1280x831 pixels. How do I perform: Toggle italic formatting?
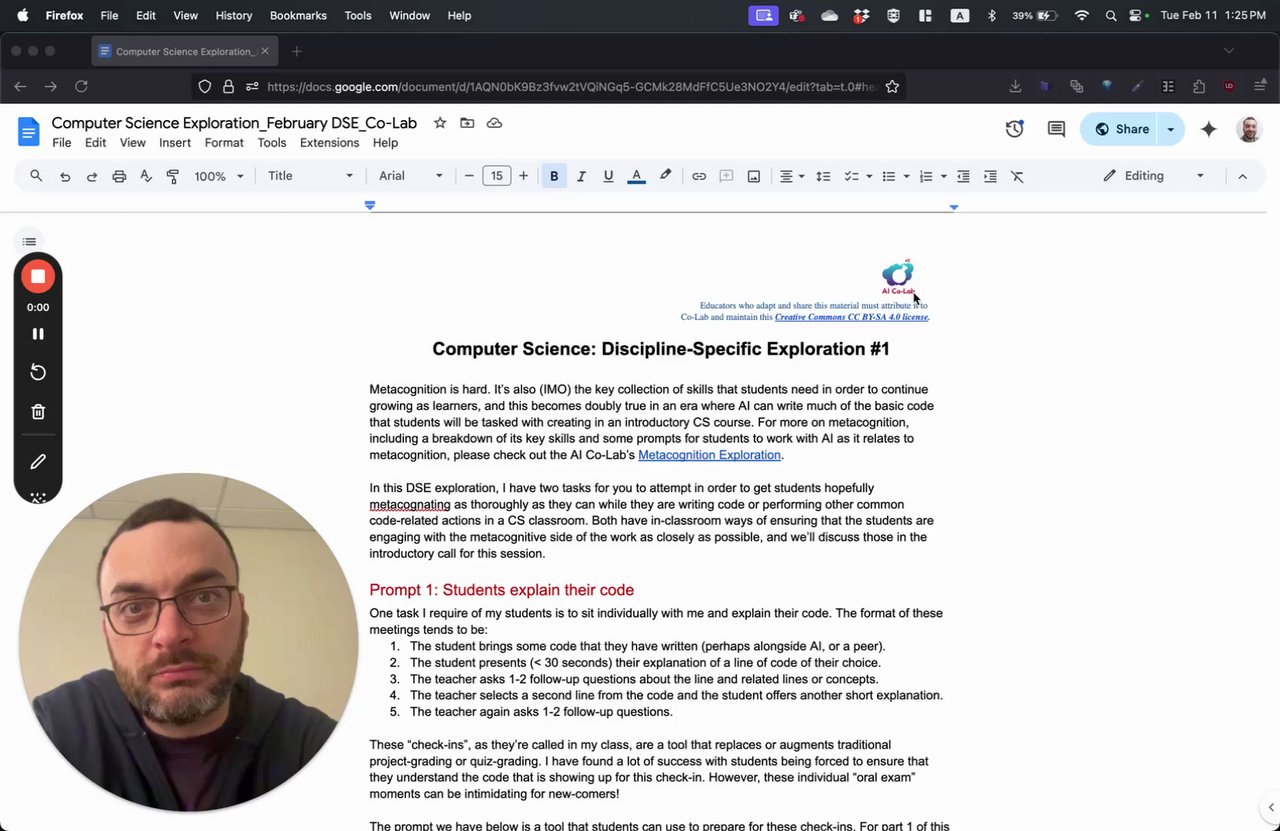tap(581, 176)
